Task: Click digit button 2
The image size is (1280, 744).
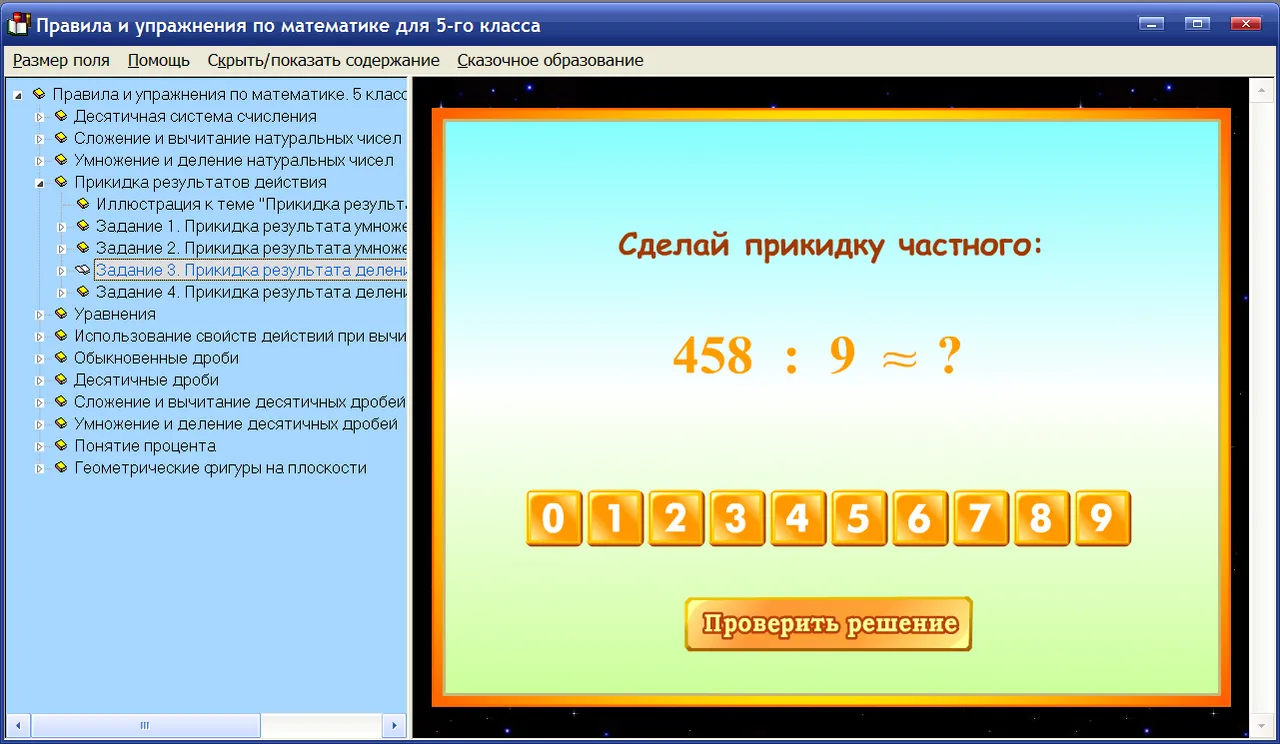Action: pos(676,518)
